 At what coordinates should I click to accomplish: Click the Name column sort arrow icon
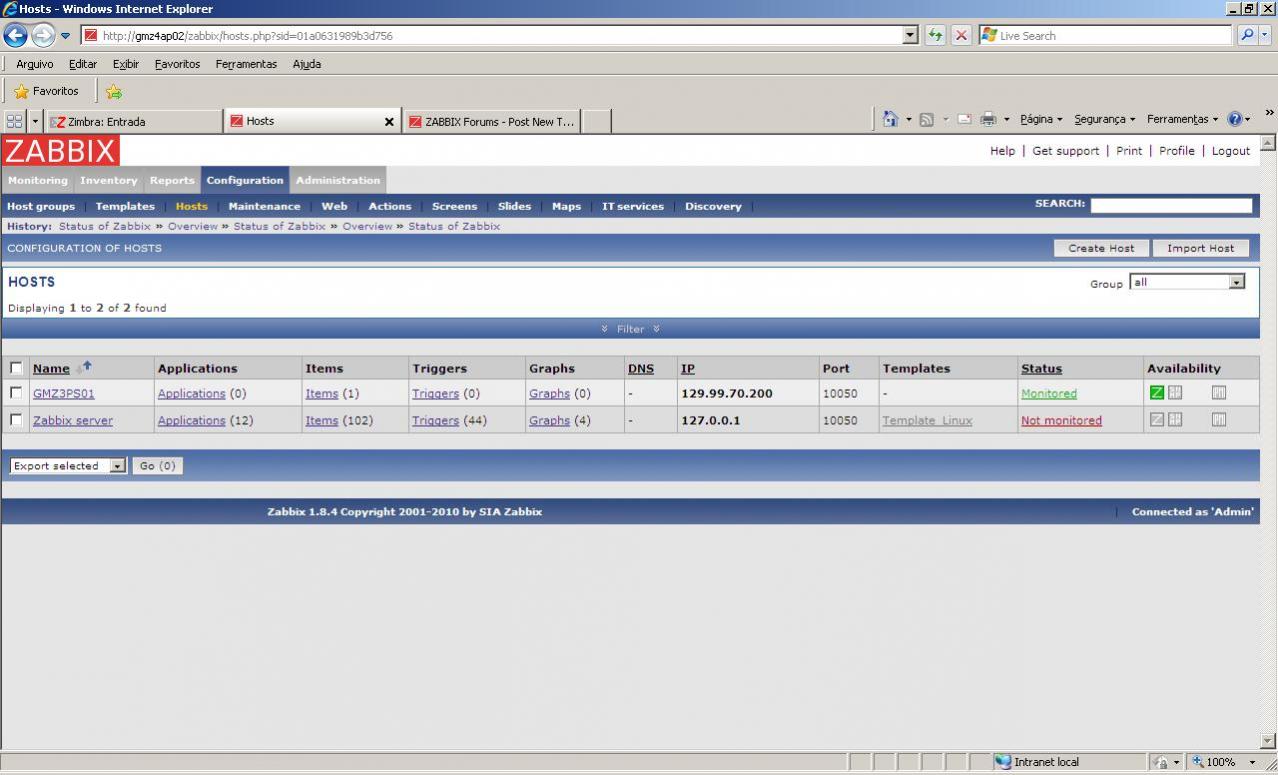pos(84,368)
